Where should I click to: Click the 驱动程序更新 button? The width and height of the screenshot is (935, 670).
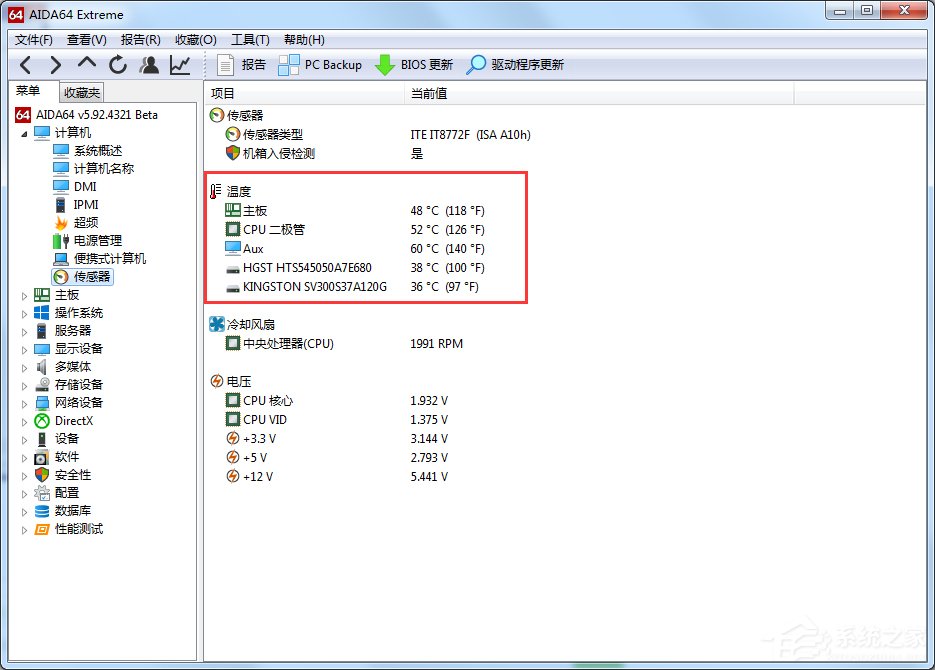click(x=516, y=64)
